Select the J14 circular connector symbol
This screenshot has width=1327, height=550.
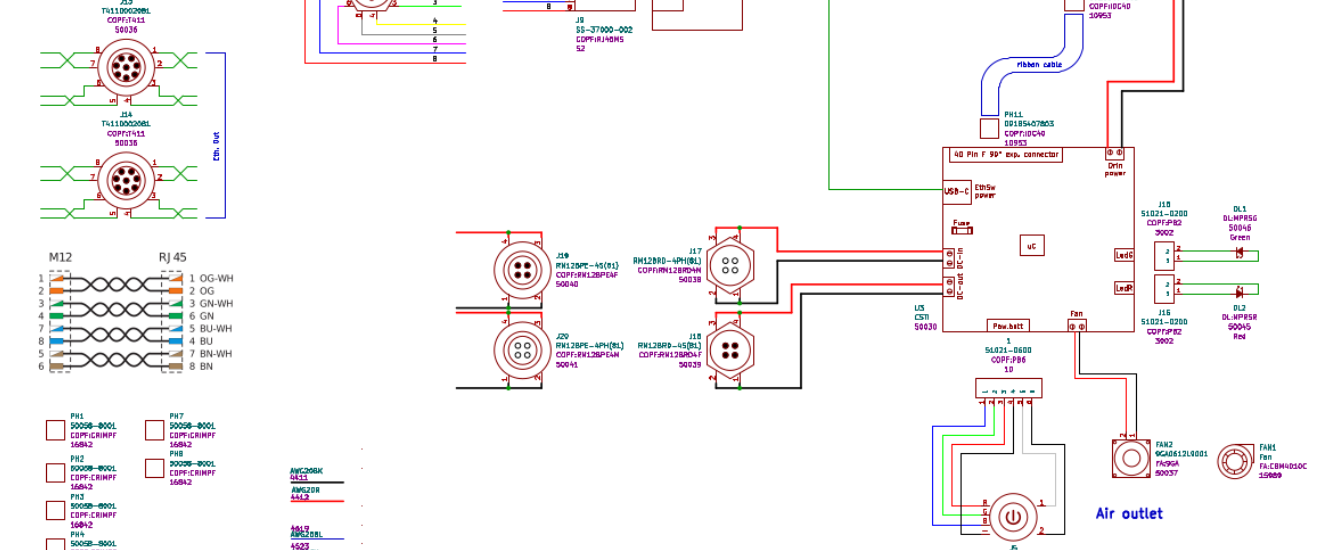click(x=126, y=181)
